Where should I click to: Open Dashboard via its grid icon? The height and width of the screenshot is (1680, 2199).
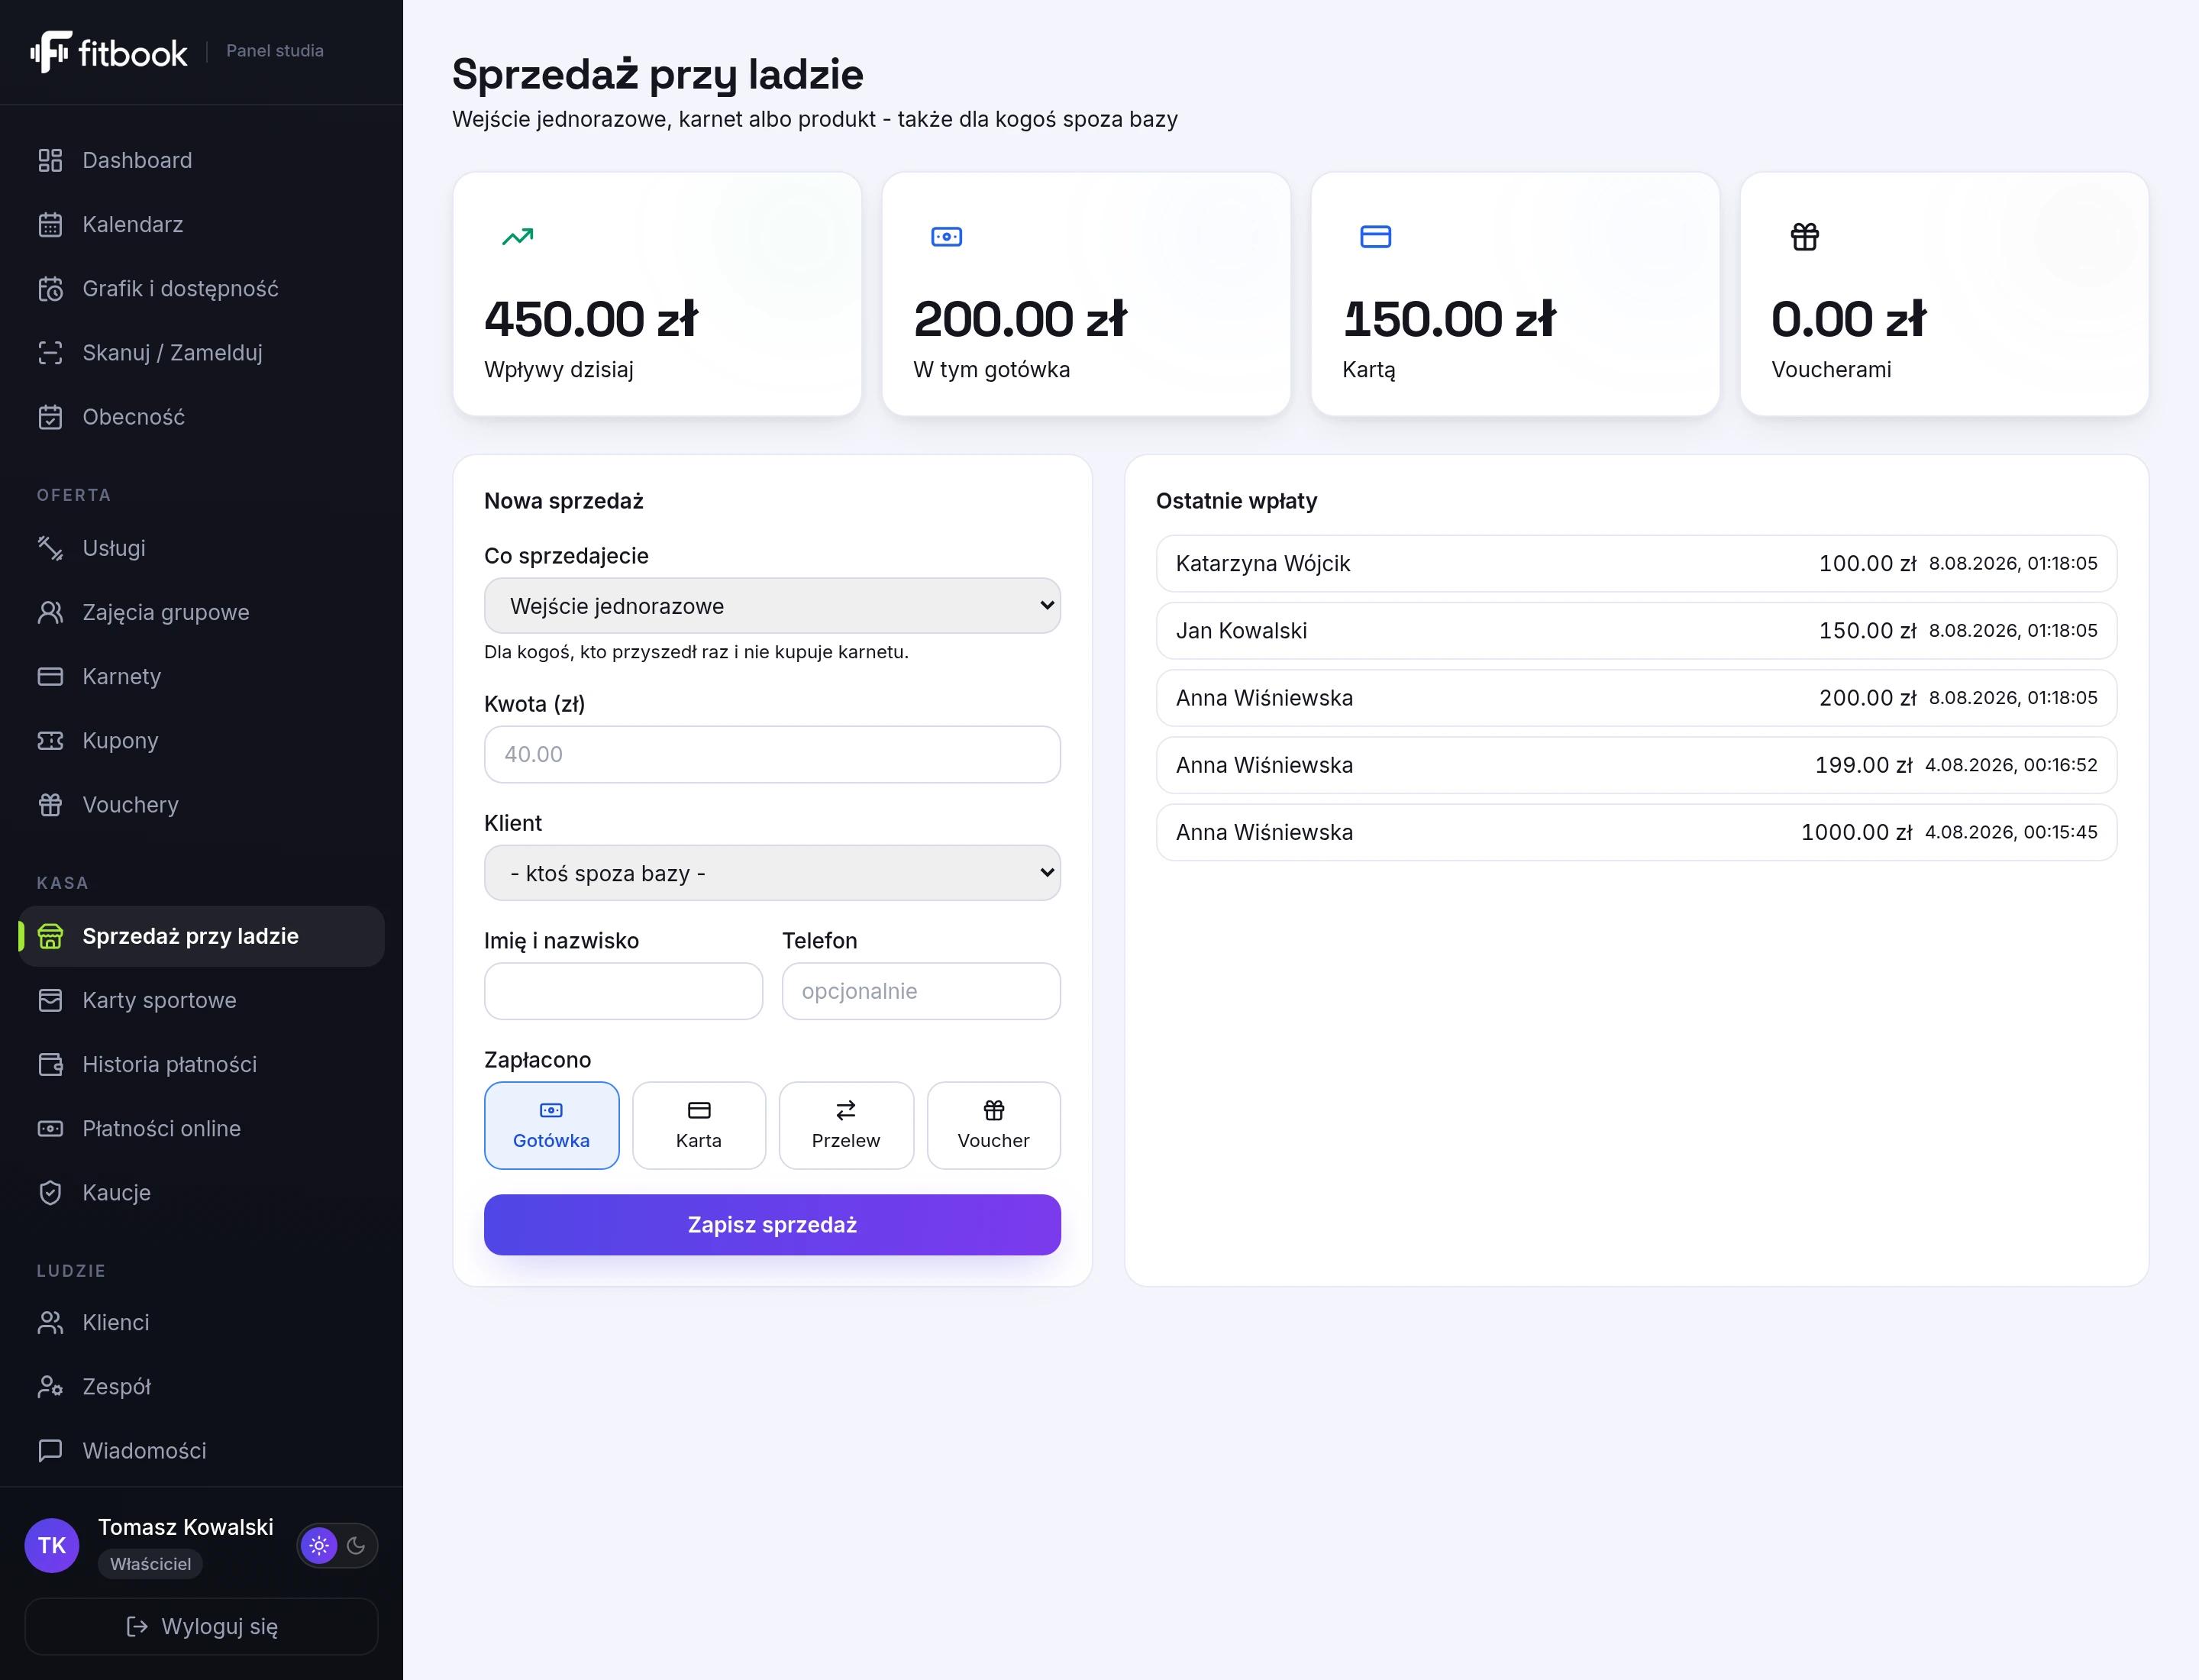(x=50, y=160)
